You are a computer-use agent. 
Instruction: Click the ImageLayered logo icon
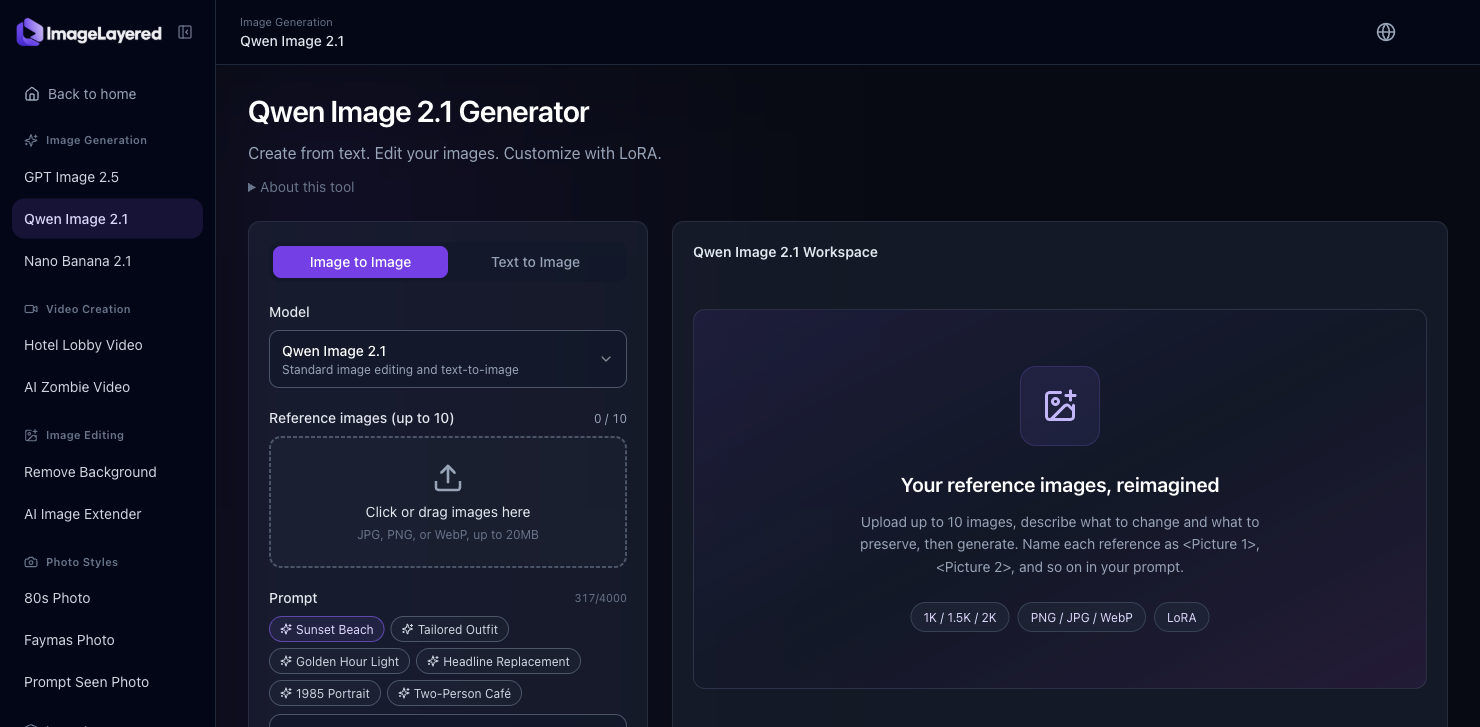click(x=30, y=32)
